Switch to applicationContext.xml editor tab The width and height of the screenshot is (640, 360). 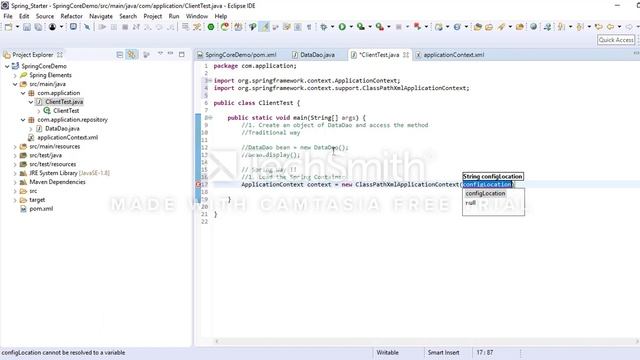click(x=449, y=55)
